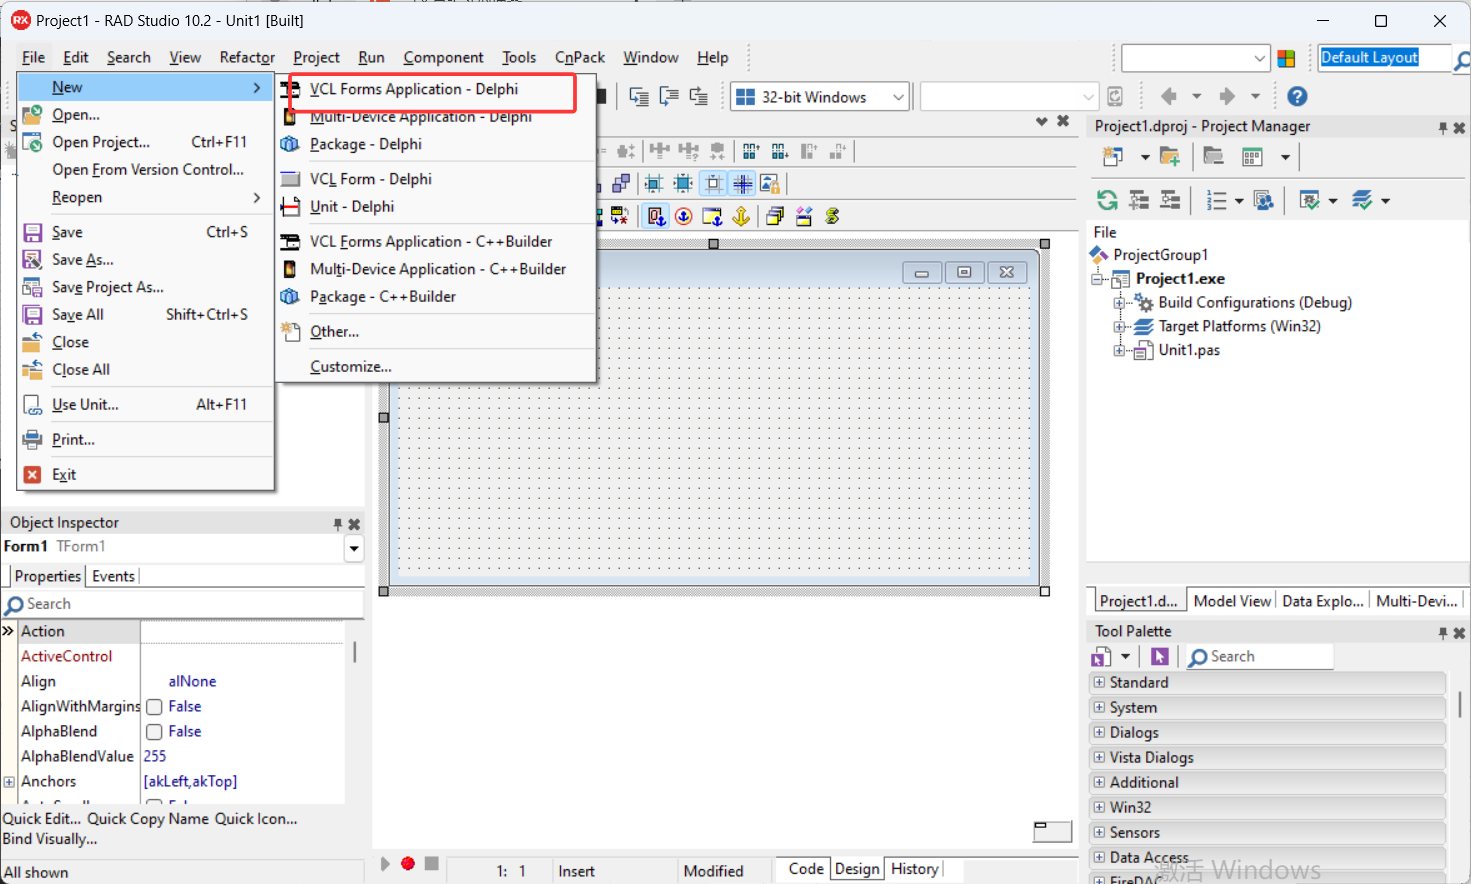The height and width of the screenshot is (884, 1471).
Task: Open the Data Explorer tab
Action: click(x=1322, y=601)
